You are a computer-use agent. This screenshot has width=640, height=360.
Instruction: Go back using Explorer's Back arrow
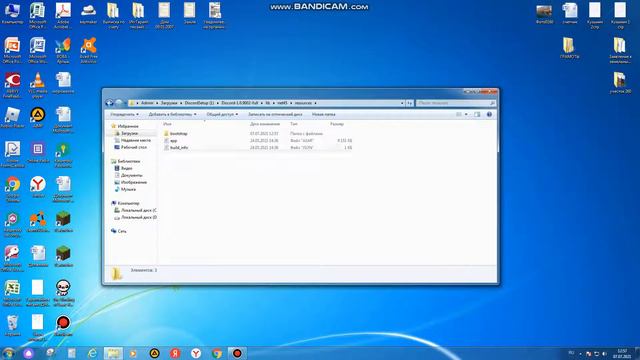pos(109,103)
